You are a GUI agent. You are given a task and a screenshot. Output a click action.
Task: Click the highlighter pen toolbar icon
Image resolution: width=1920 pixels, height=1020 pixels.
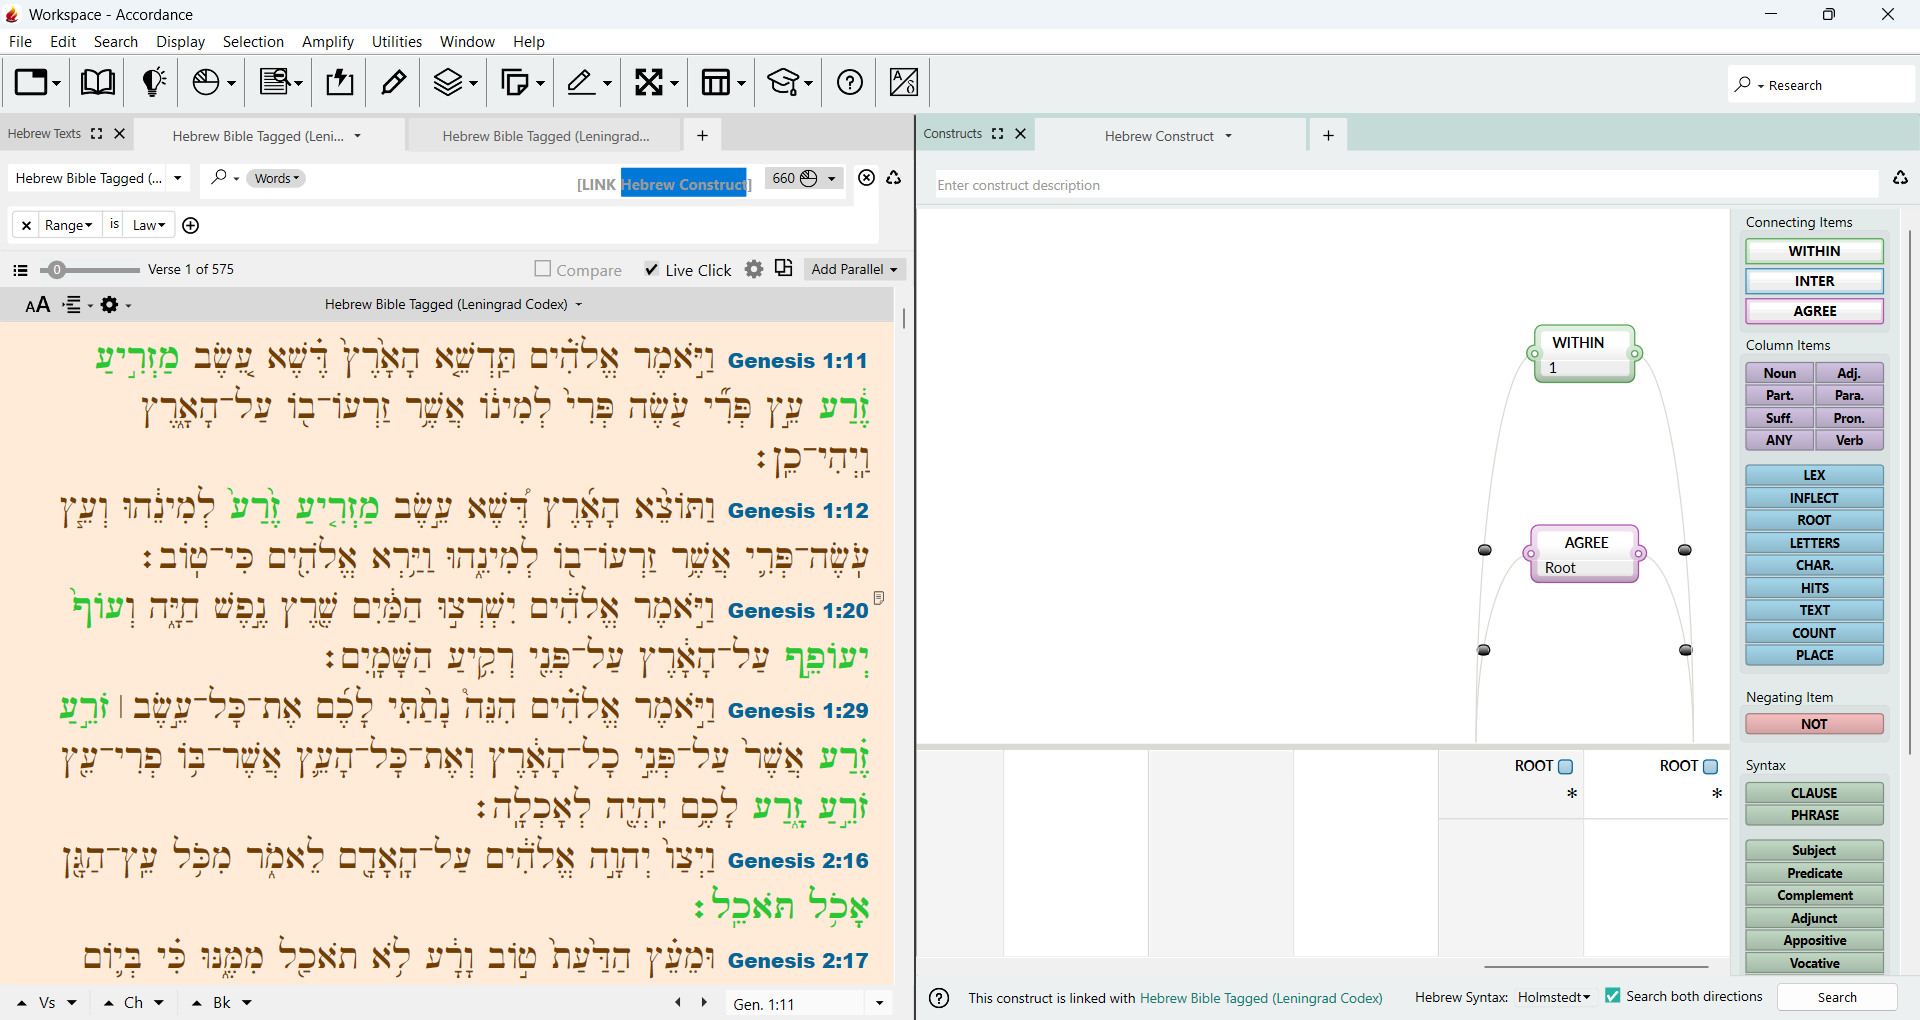pyautogui.click(x=393, y=82)
